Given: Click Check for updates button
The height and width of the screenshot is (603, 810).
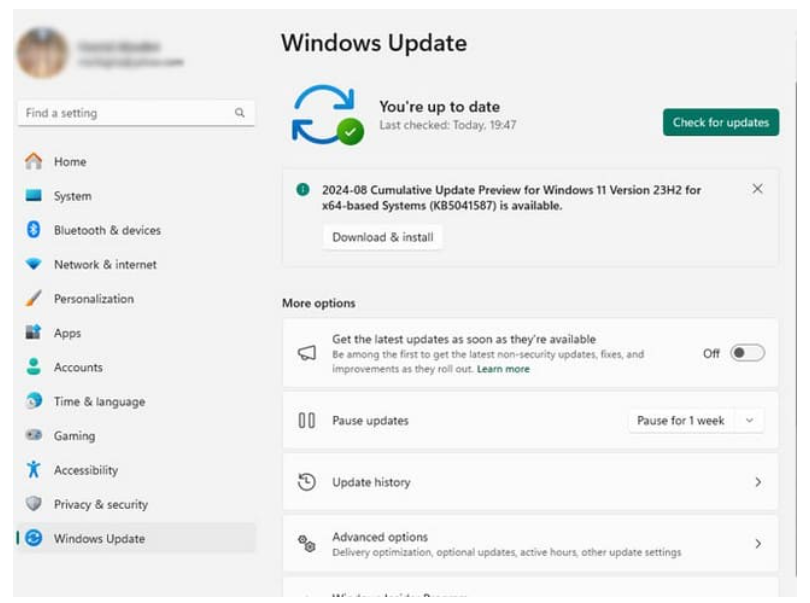Looking at the screenshot, I should click(x=721, y=122).
